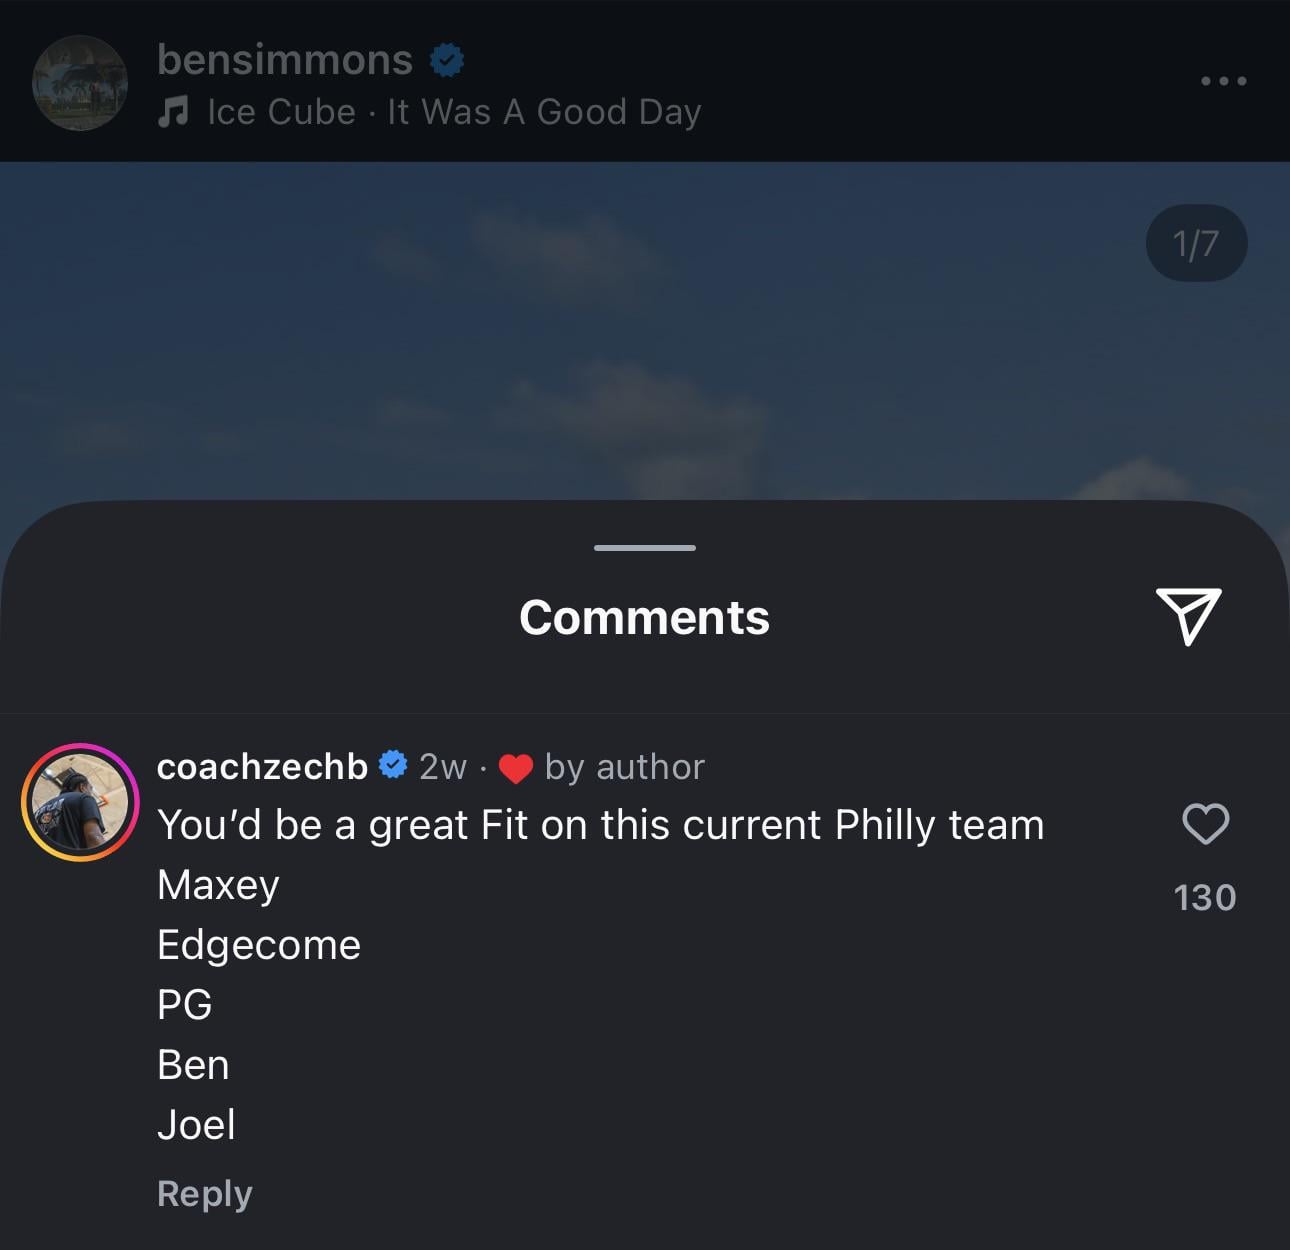This screenshot has width=1290, height=1250.
Task: Tap the music note icon
Action: [x=173, y=111]
